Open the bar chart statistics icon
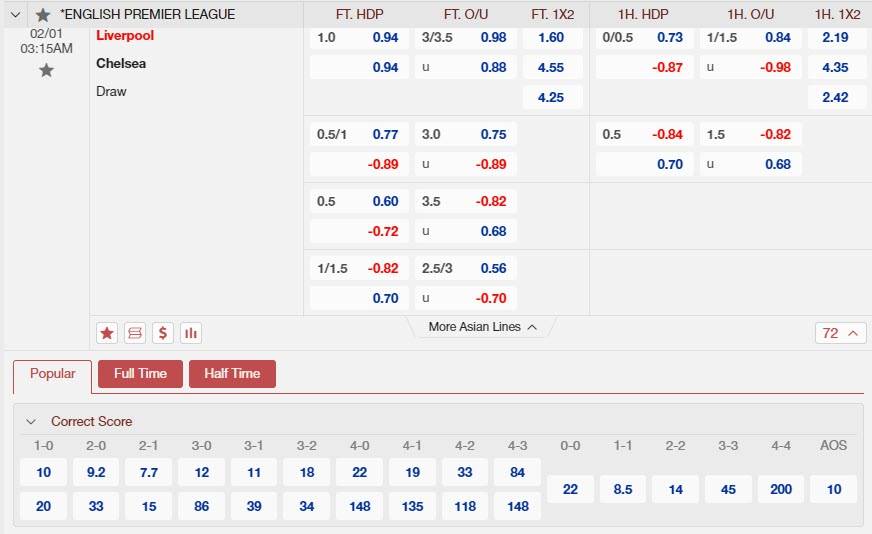Viewport: 872px width, 534px height. click(x=190, y=333)
